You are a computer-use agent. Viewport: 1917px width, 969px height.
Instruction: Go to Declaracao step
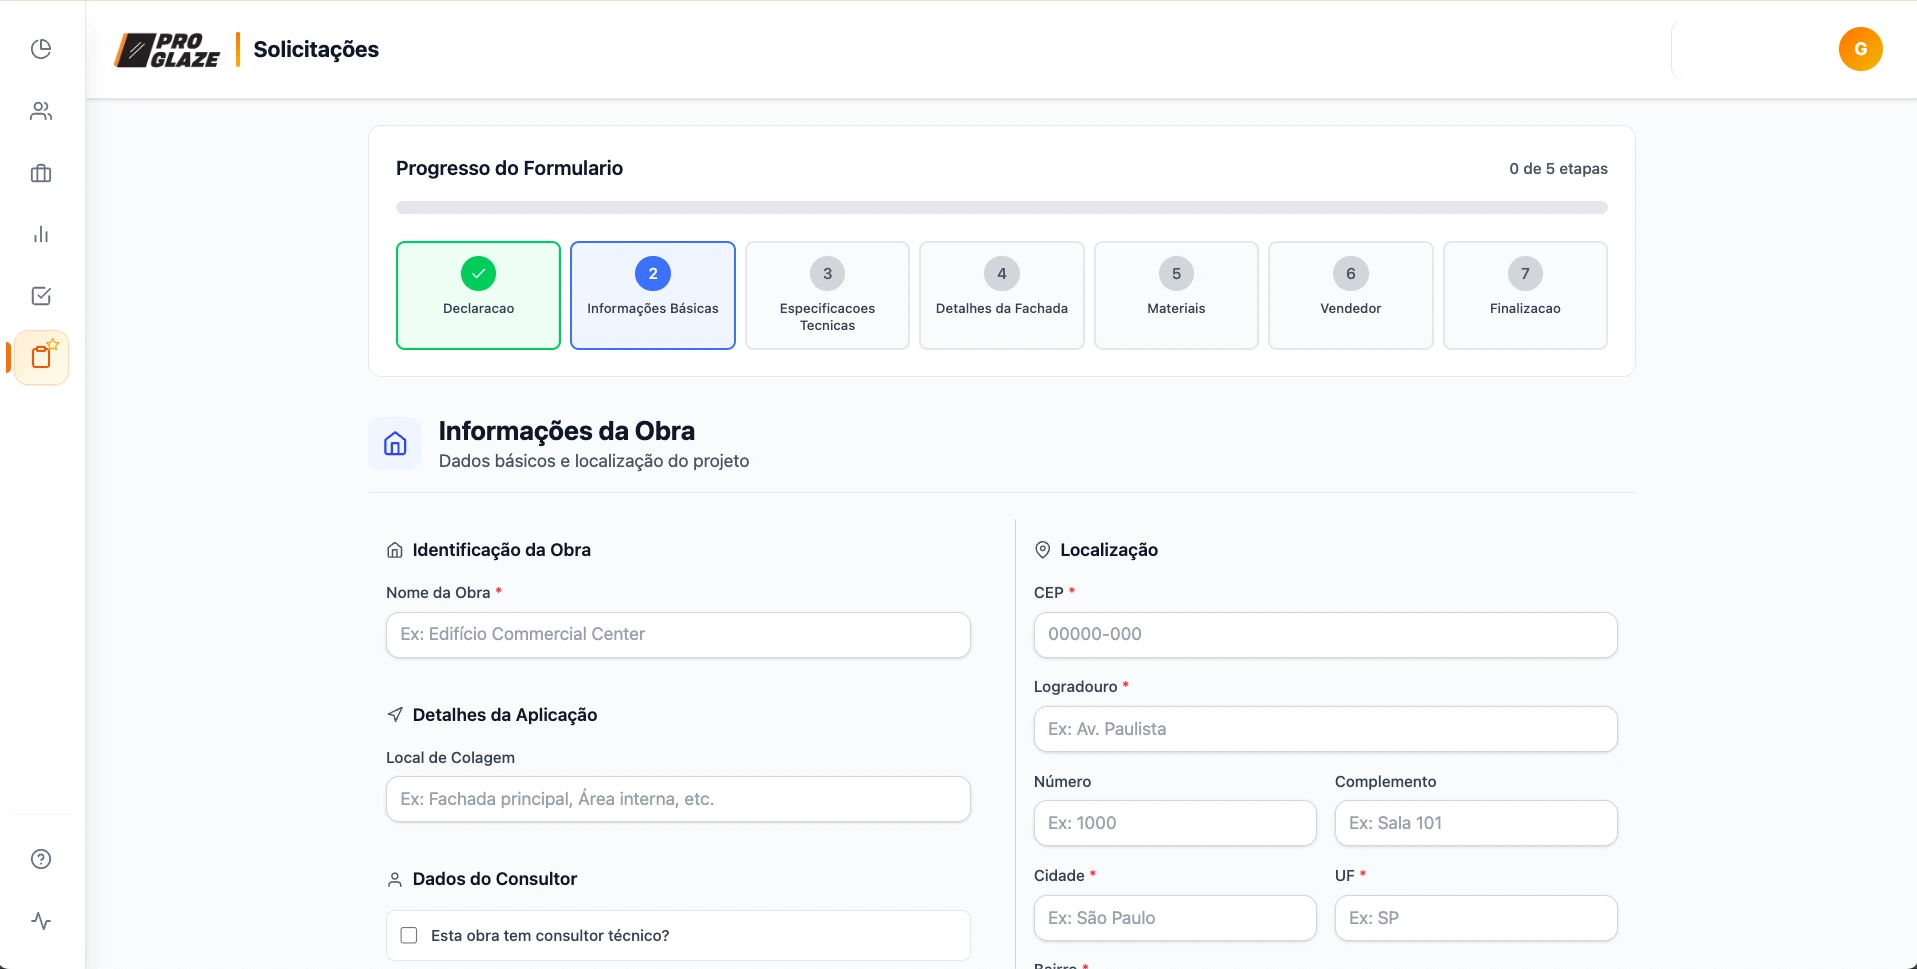478,295
